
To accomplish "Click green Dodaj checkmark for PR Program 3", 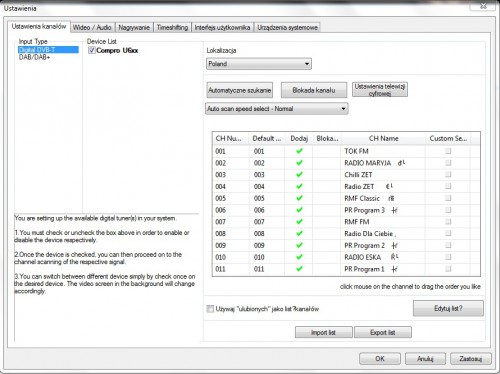I will [299, 210].
